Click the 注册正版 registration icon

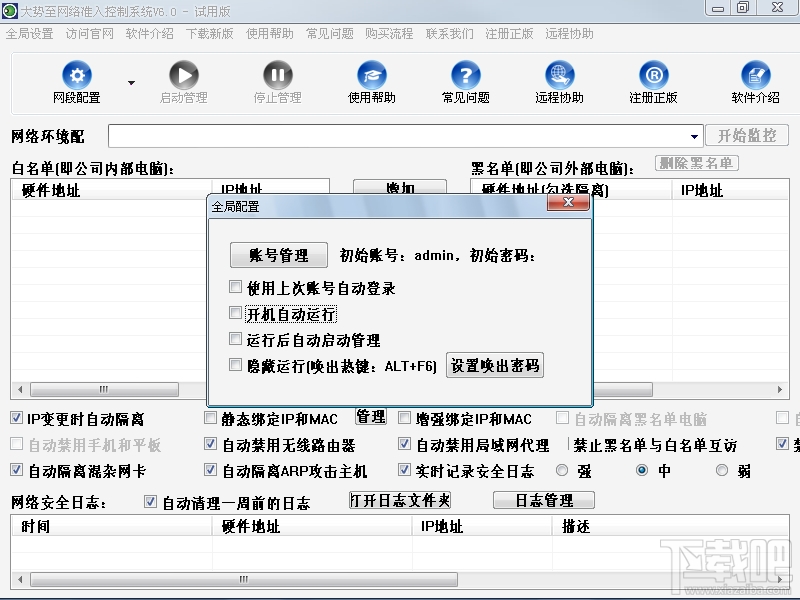click(653, 75)
